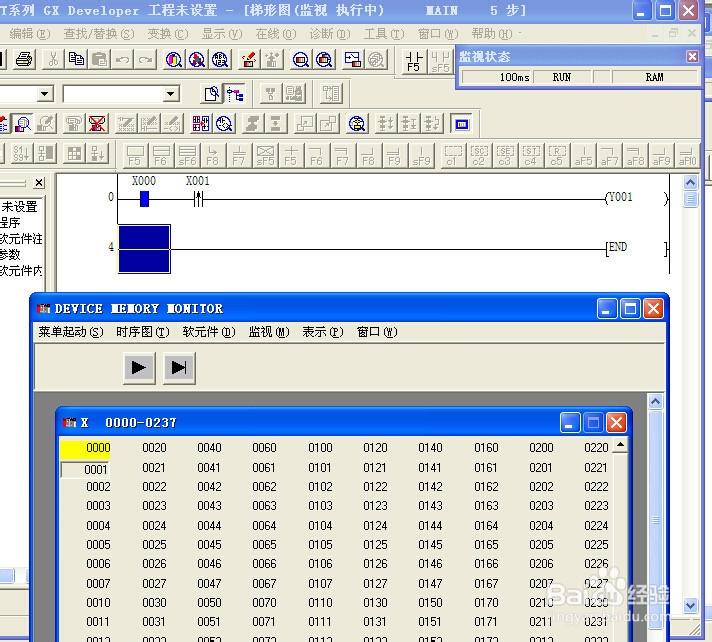Toggle X device 0002 in the list
The width and height of the screenshot is (712, 642).
pyautogui.click(x=98, y=487)
